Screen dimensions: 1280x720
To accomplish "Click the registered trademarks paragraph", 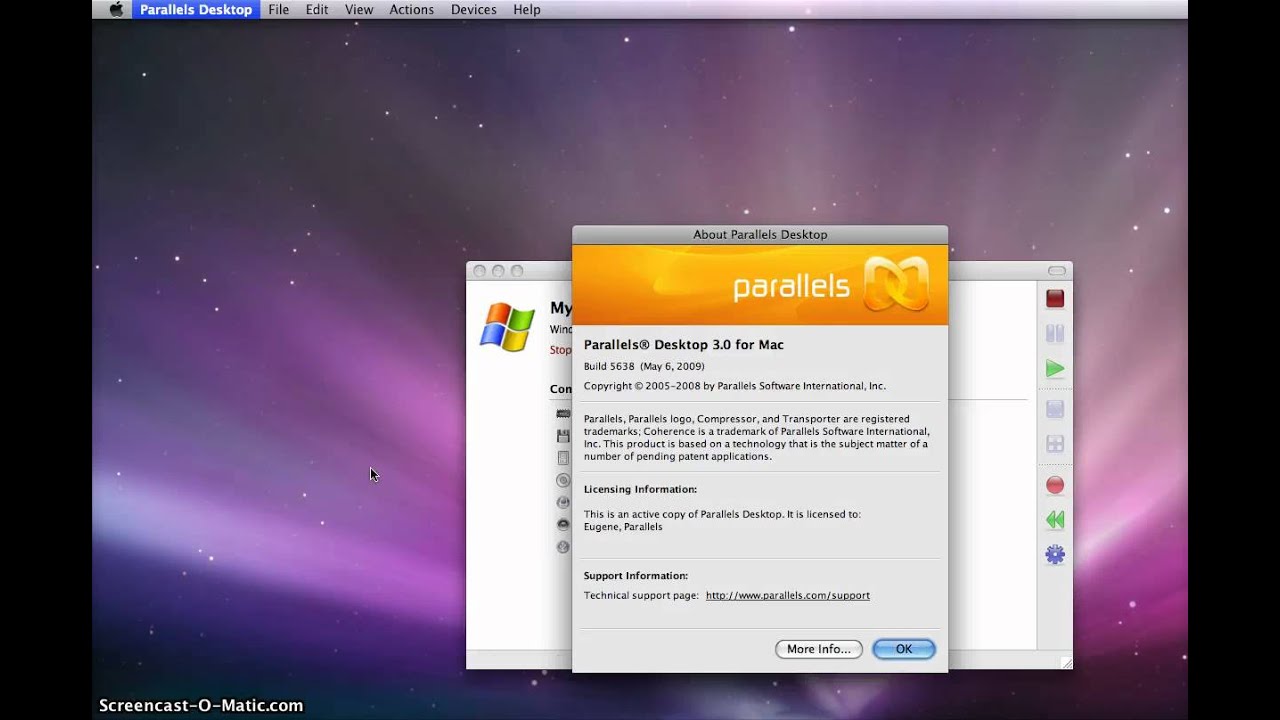I will [x=757, y=438].
